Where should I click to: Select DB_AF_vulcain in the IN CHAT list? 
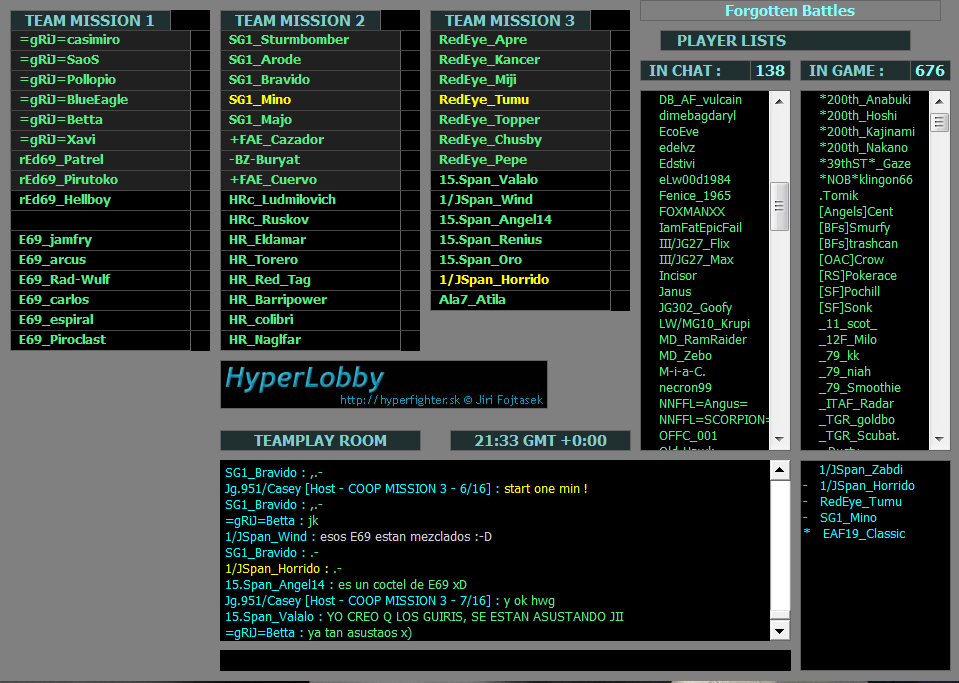(x=700, y=100)
